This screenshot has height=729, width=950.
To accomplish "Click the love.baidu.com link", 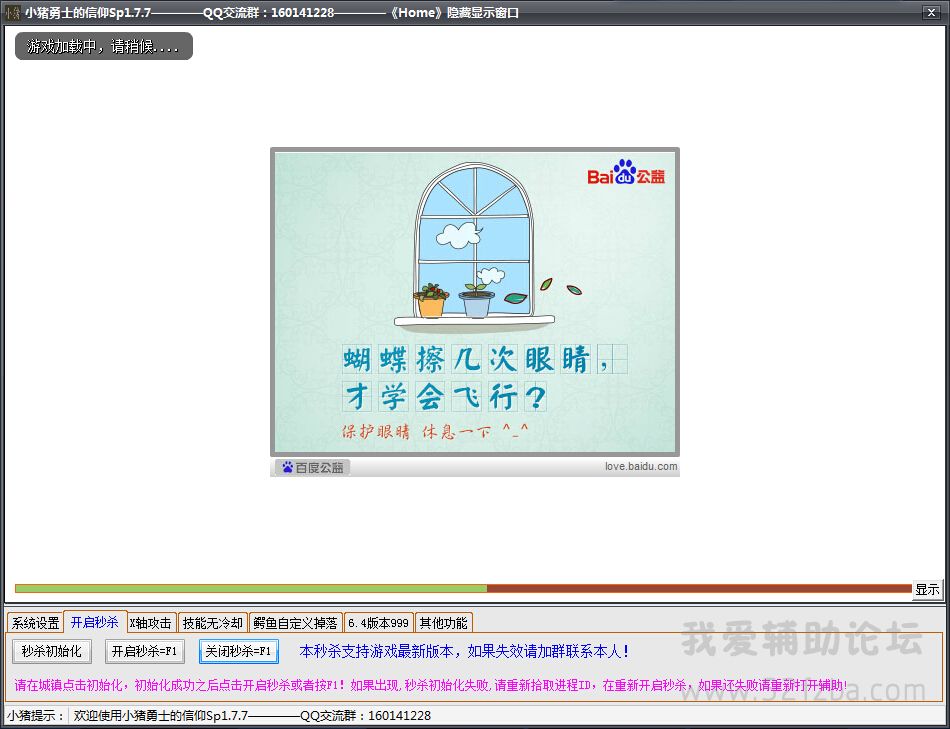I will point(640,467).
